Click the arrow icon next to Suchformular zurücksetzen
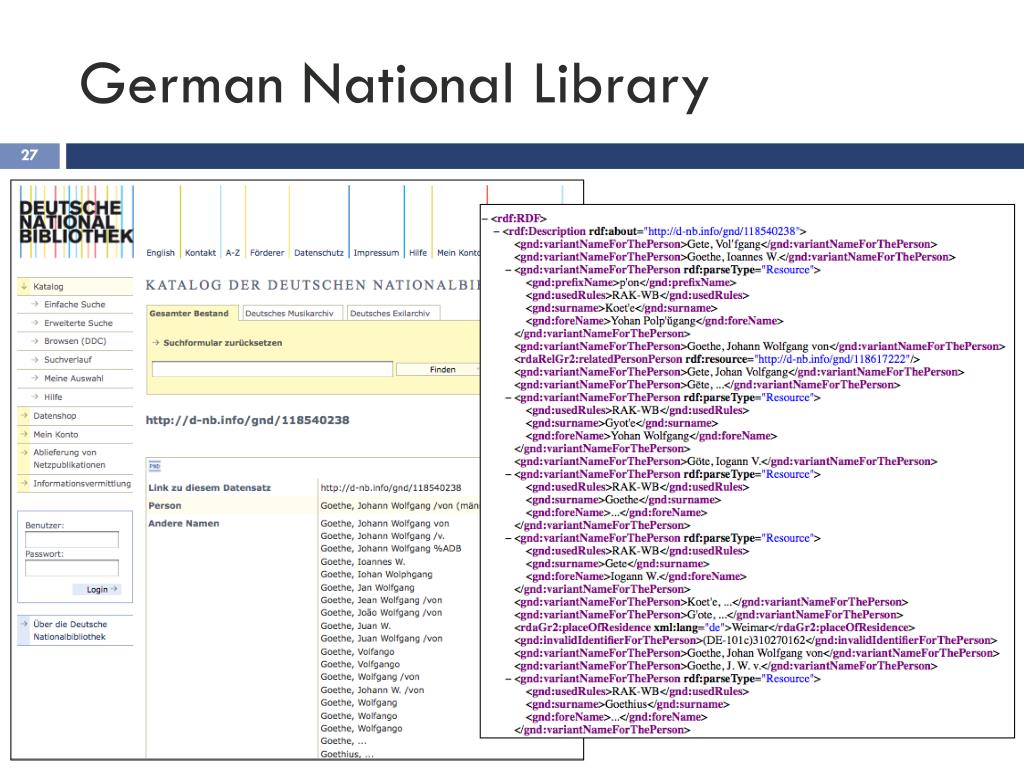The width and height of the screenshot is (1024, 768). point(156,343)
